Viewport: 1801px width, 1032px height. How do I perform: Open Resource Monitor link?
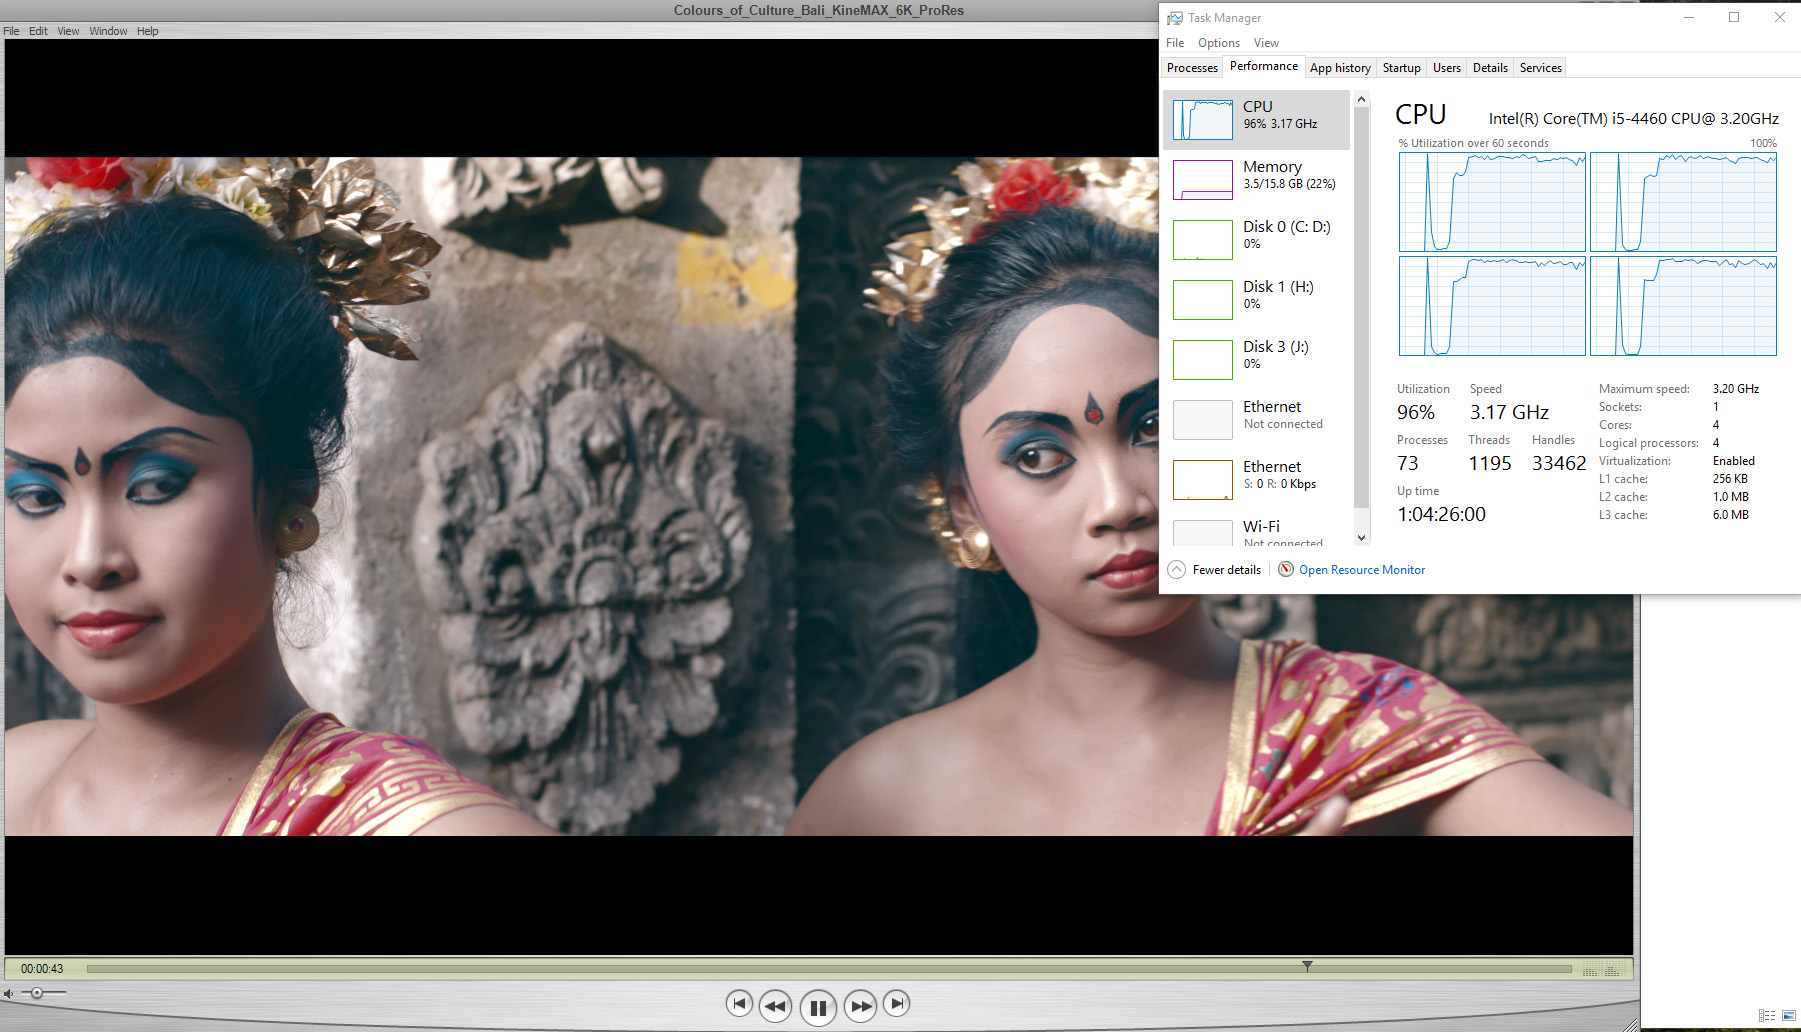(1362, 570)
